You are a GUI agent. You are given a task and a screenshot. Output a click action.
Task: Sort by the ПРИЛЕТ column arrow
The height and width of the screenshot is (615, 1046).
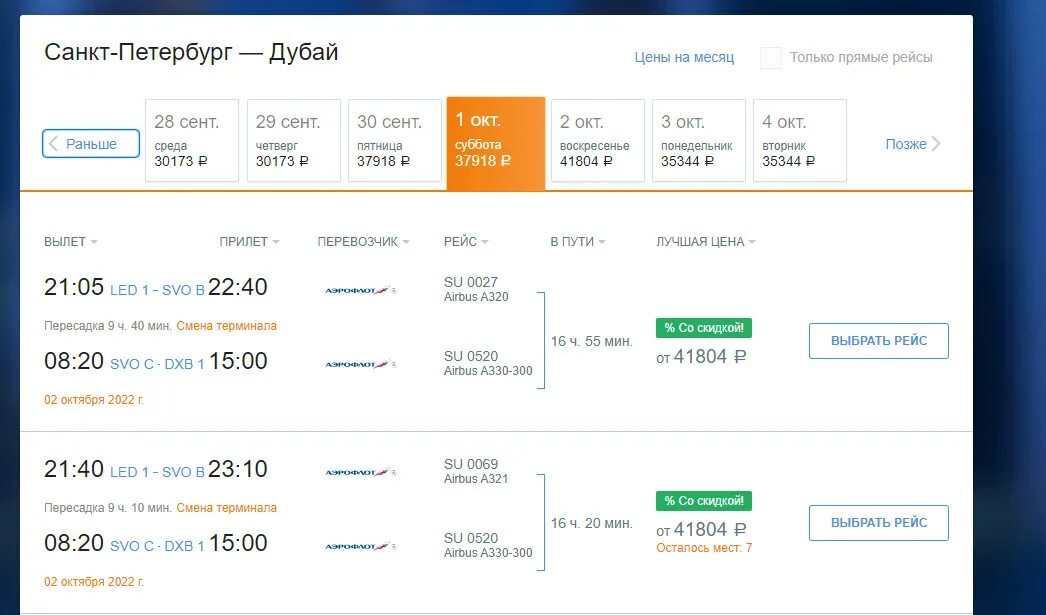(x=276, y=242)
